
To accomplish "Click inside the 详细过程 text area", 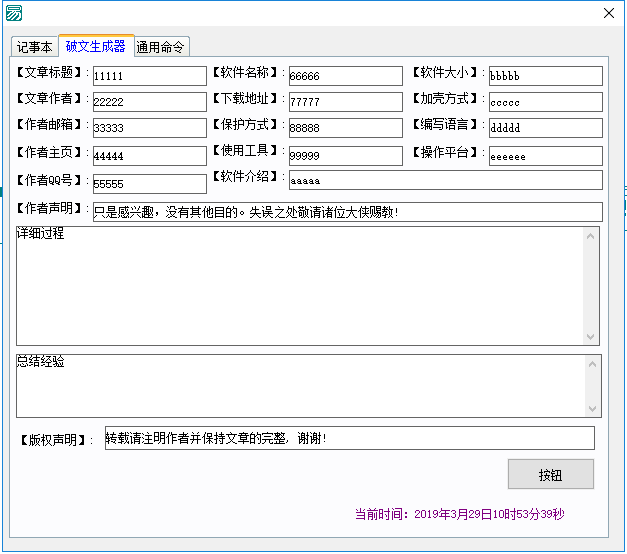I will [300, 286].
